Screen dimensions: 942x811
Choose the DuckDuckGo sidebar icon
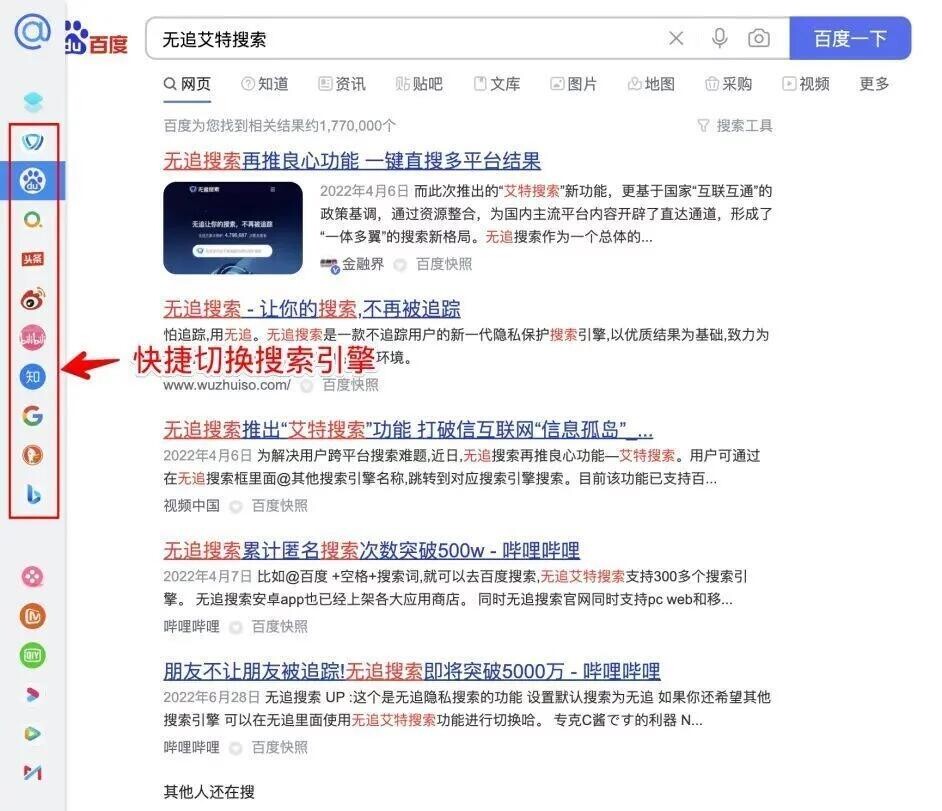pyautogui.click(x=32, y=455)
